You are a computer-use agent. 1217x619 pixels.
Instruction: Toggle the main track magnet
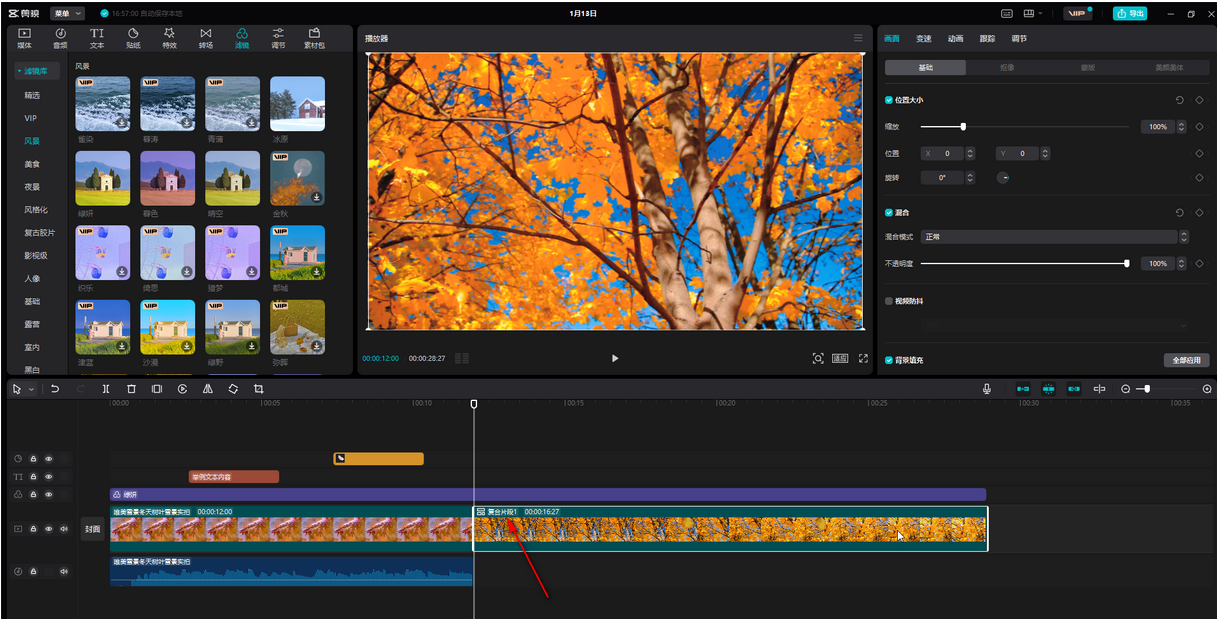(x=1023, y=389)
